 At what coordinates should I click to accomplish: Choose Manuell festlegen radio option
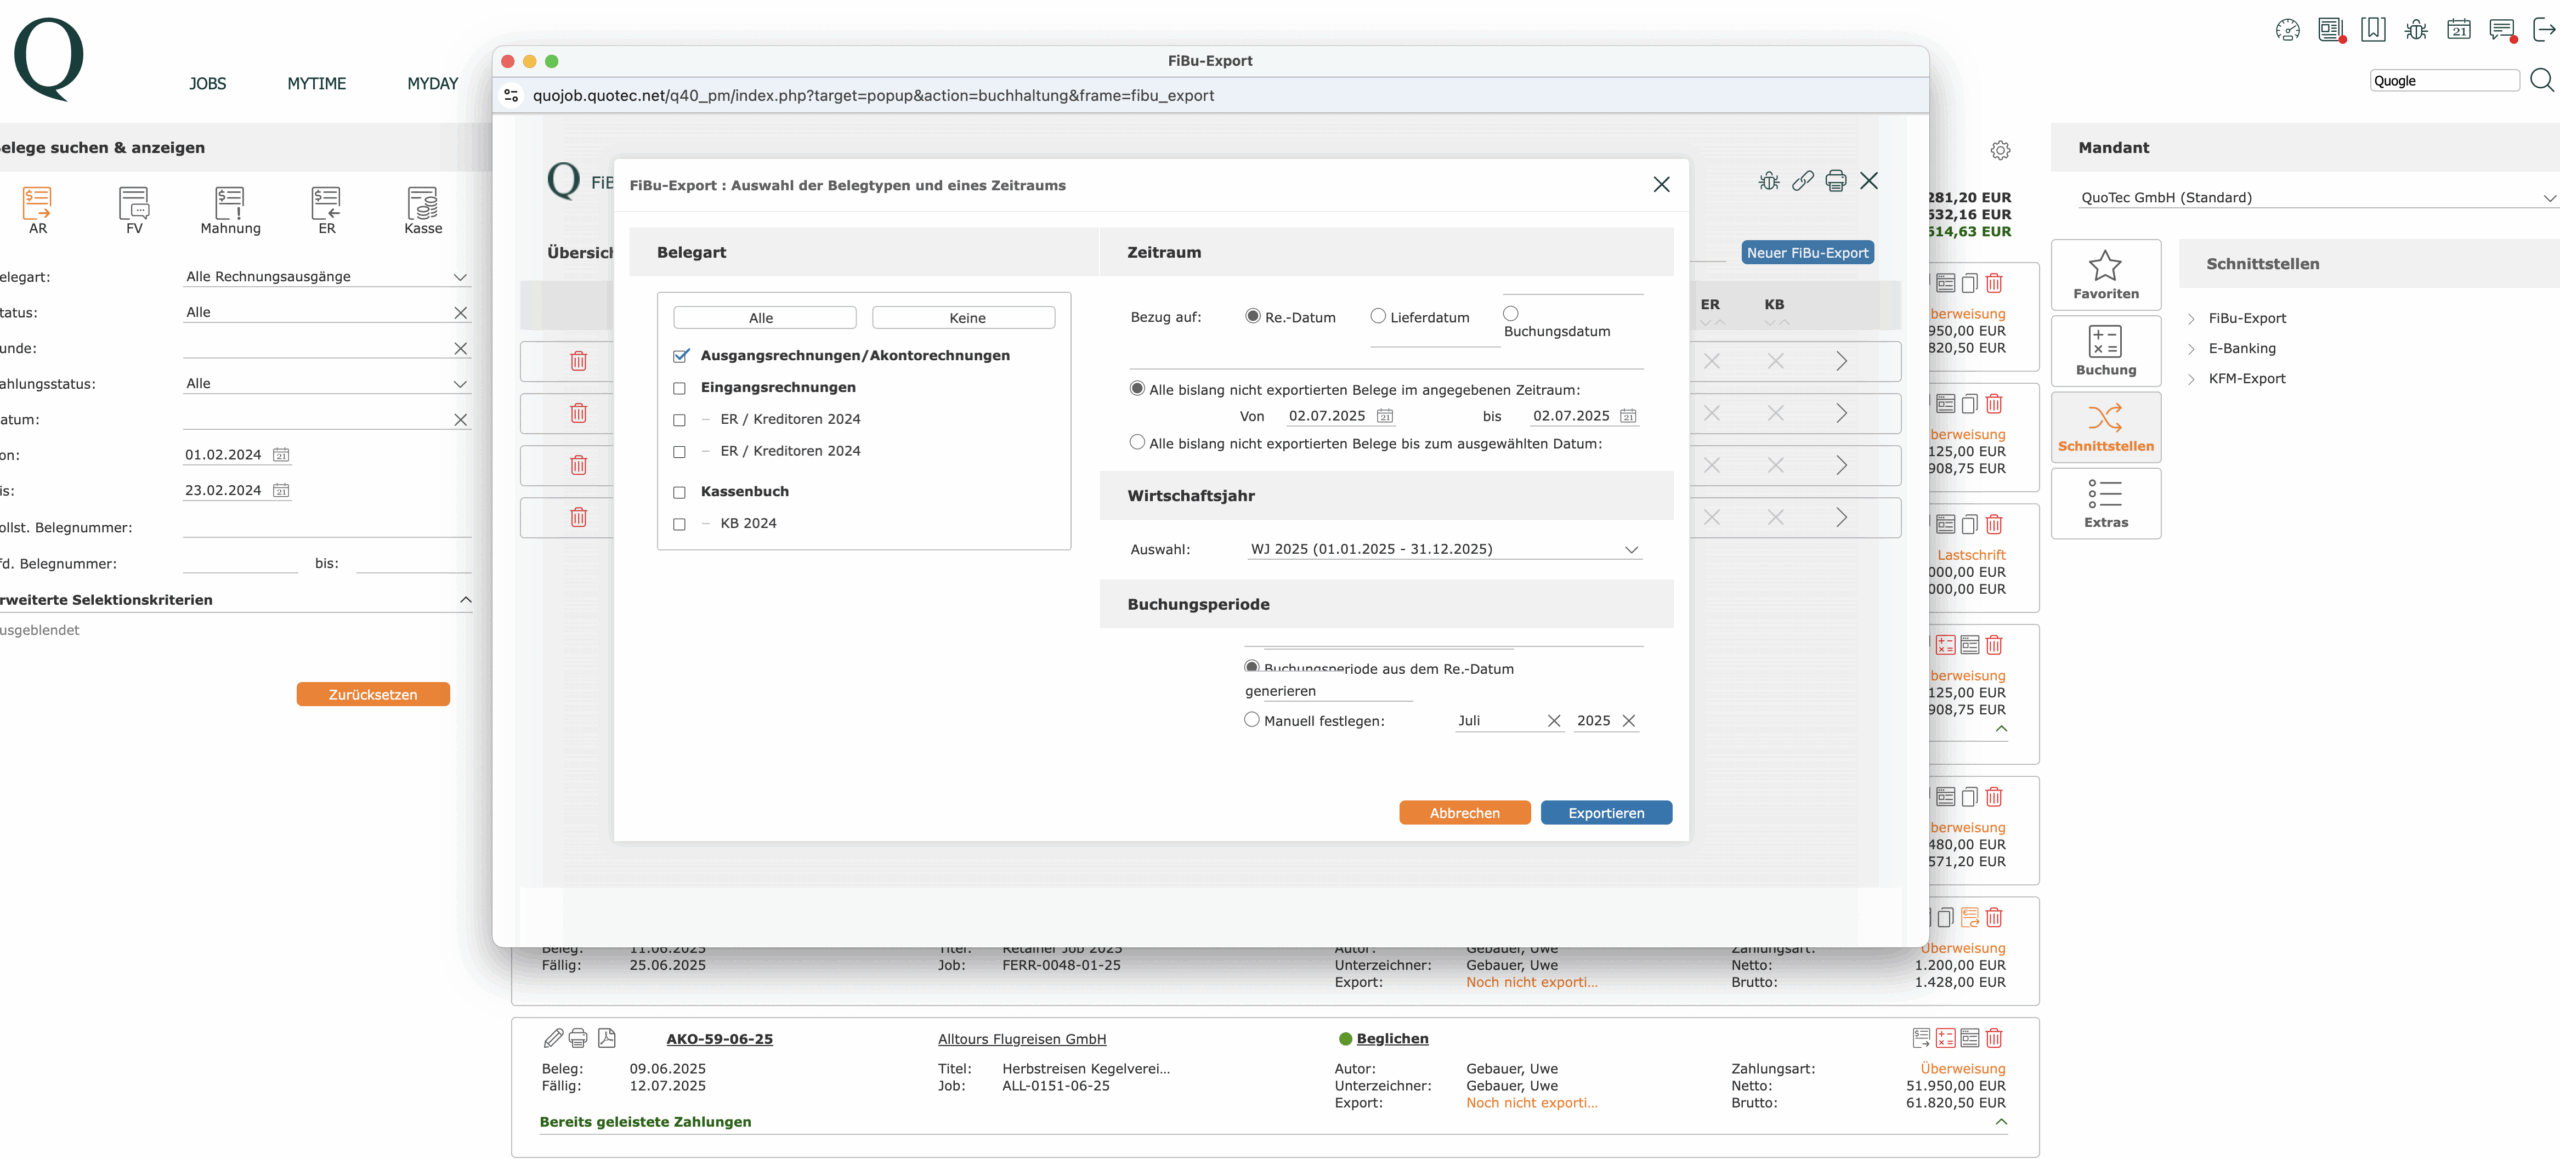coord(1251,719)
